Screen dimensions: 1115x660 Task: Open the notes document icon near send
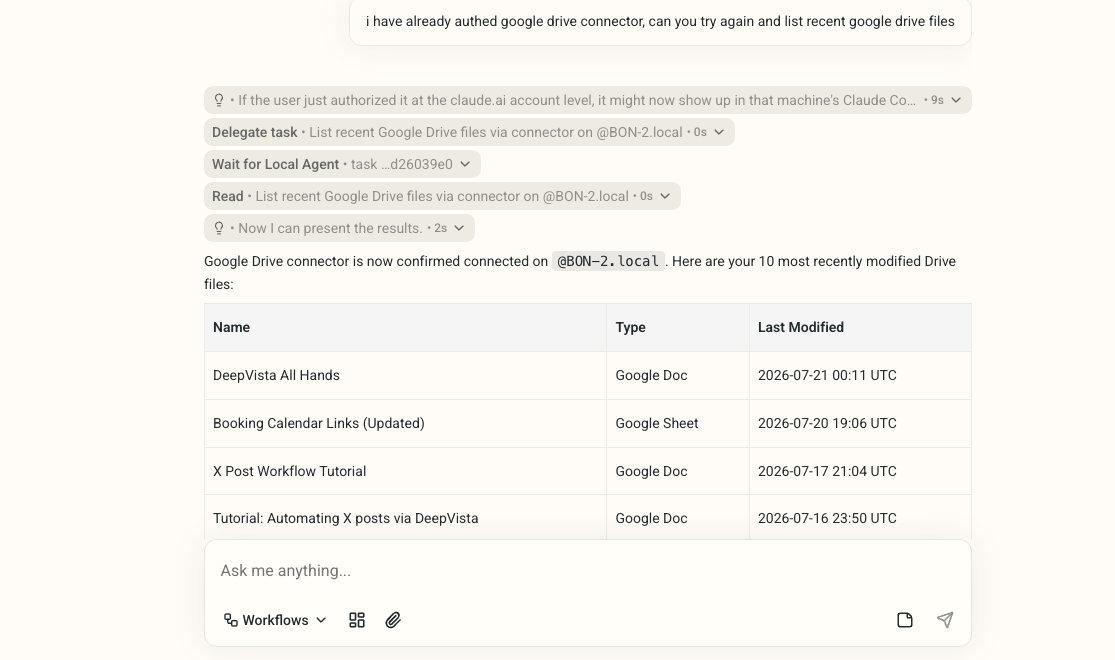(905, 620)
